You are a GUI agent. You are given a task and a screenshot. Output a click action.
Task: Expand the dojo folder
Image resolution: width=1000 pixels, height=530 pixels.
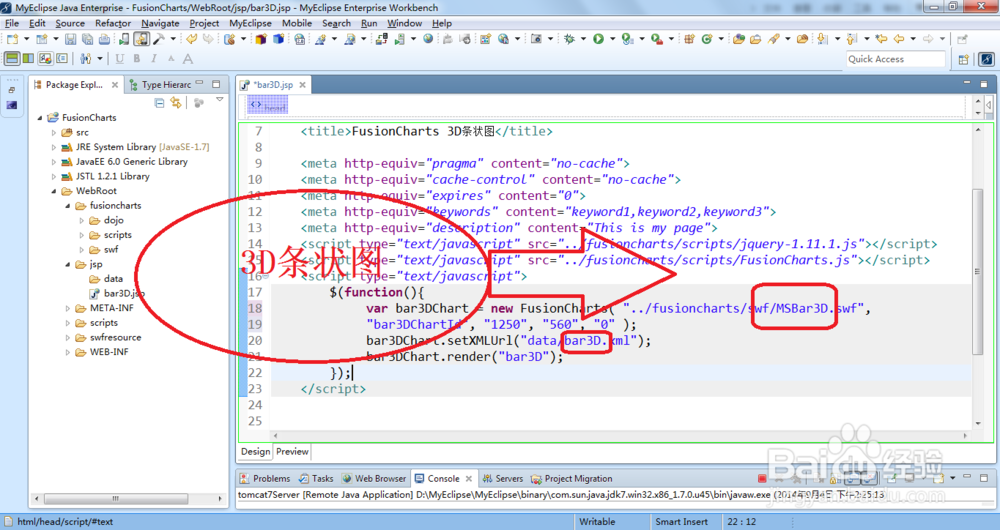click(x=82, y=221)
